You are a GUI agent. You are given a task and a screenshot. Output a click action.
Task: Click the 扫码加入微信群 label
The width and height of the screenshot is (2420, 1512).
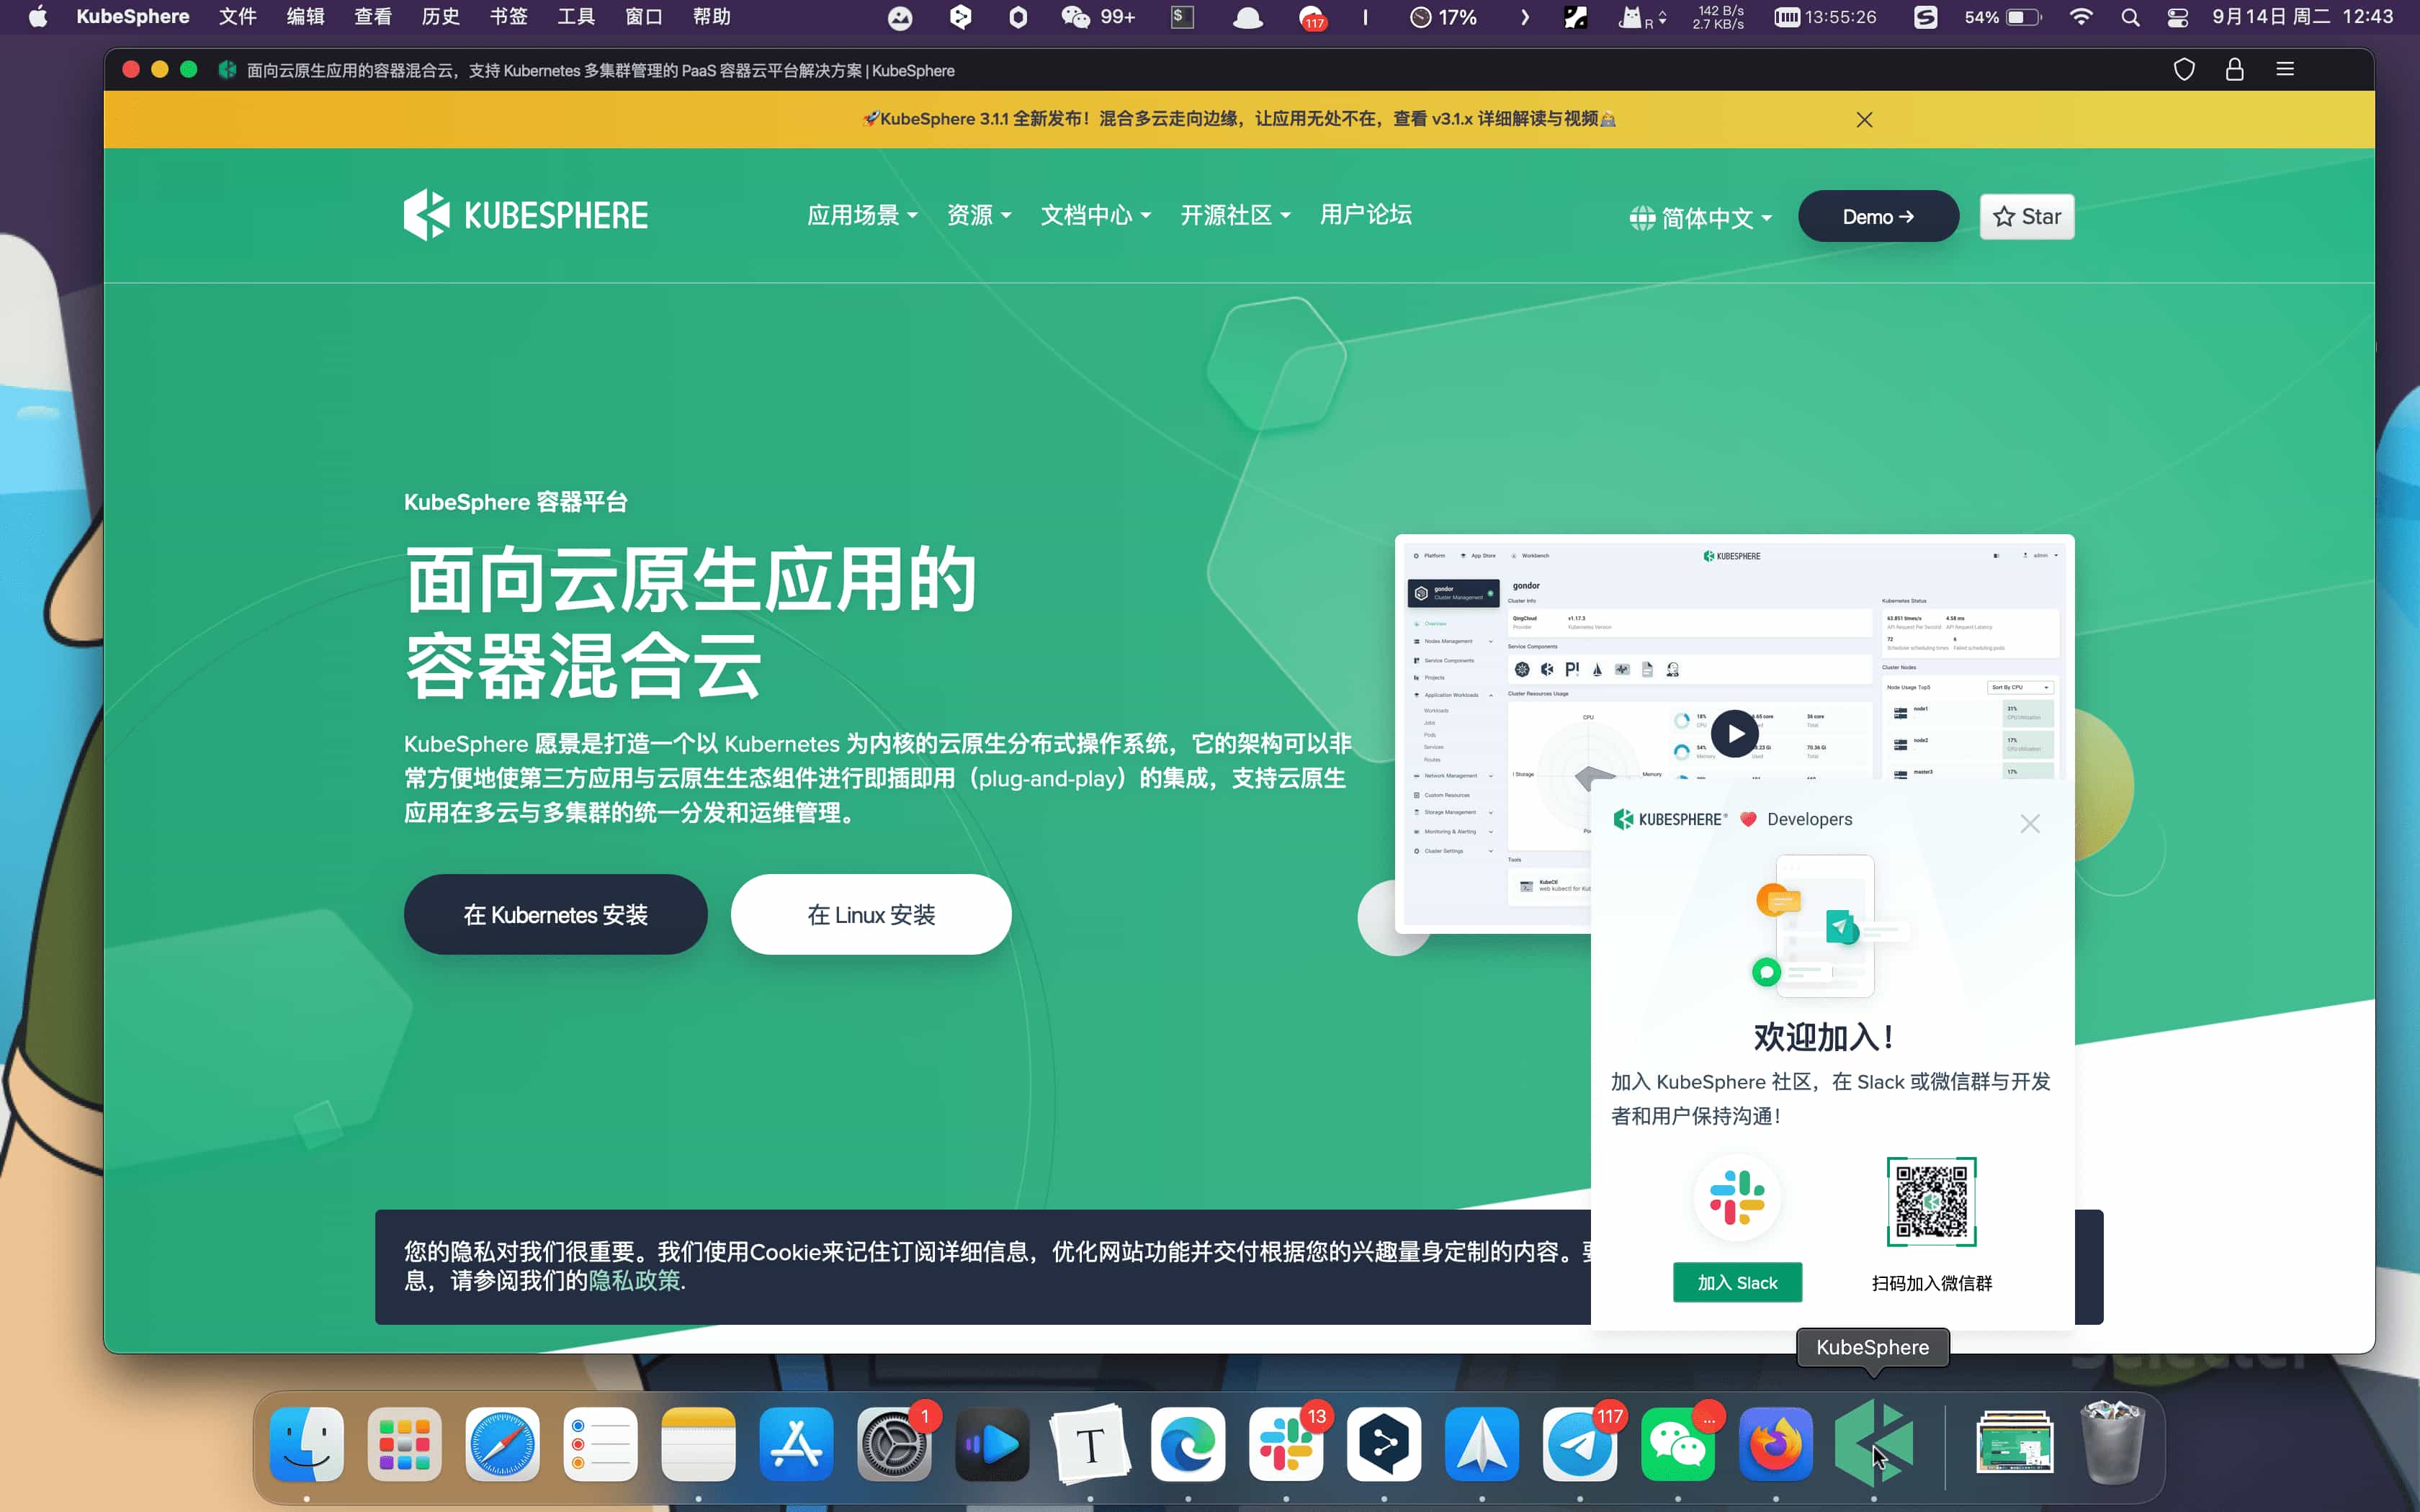[x=1931, y=1283]
